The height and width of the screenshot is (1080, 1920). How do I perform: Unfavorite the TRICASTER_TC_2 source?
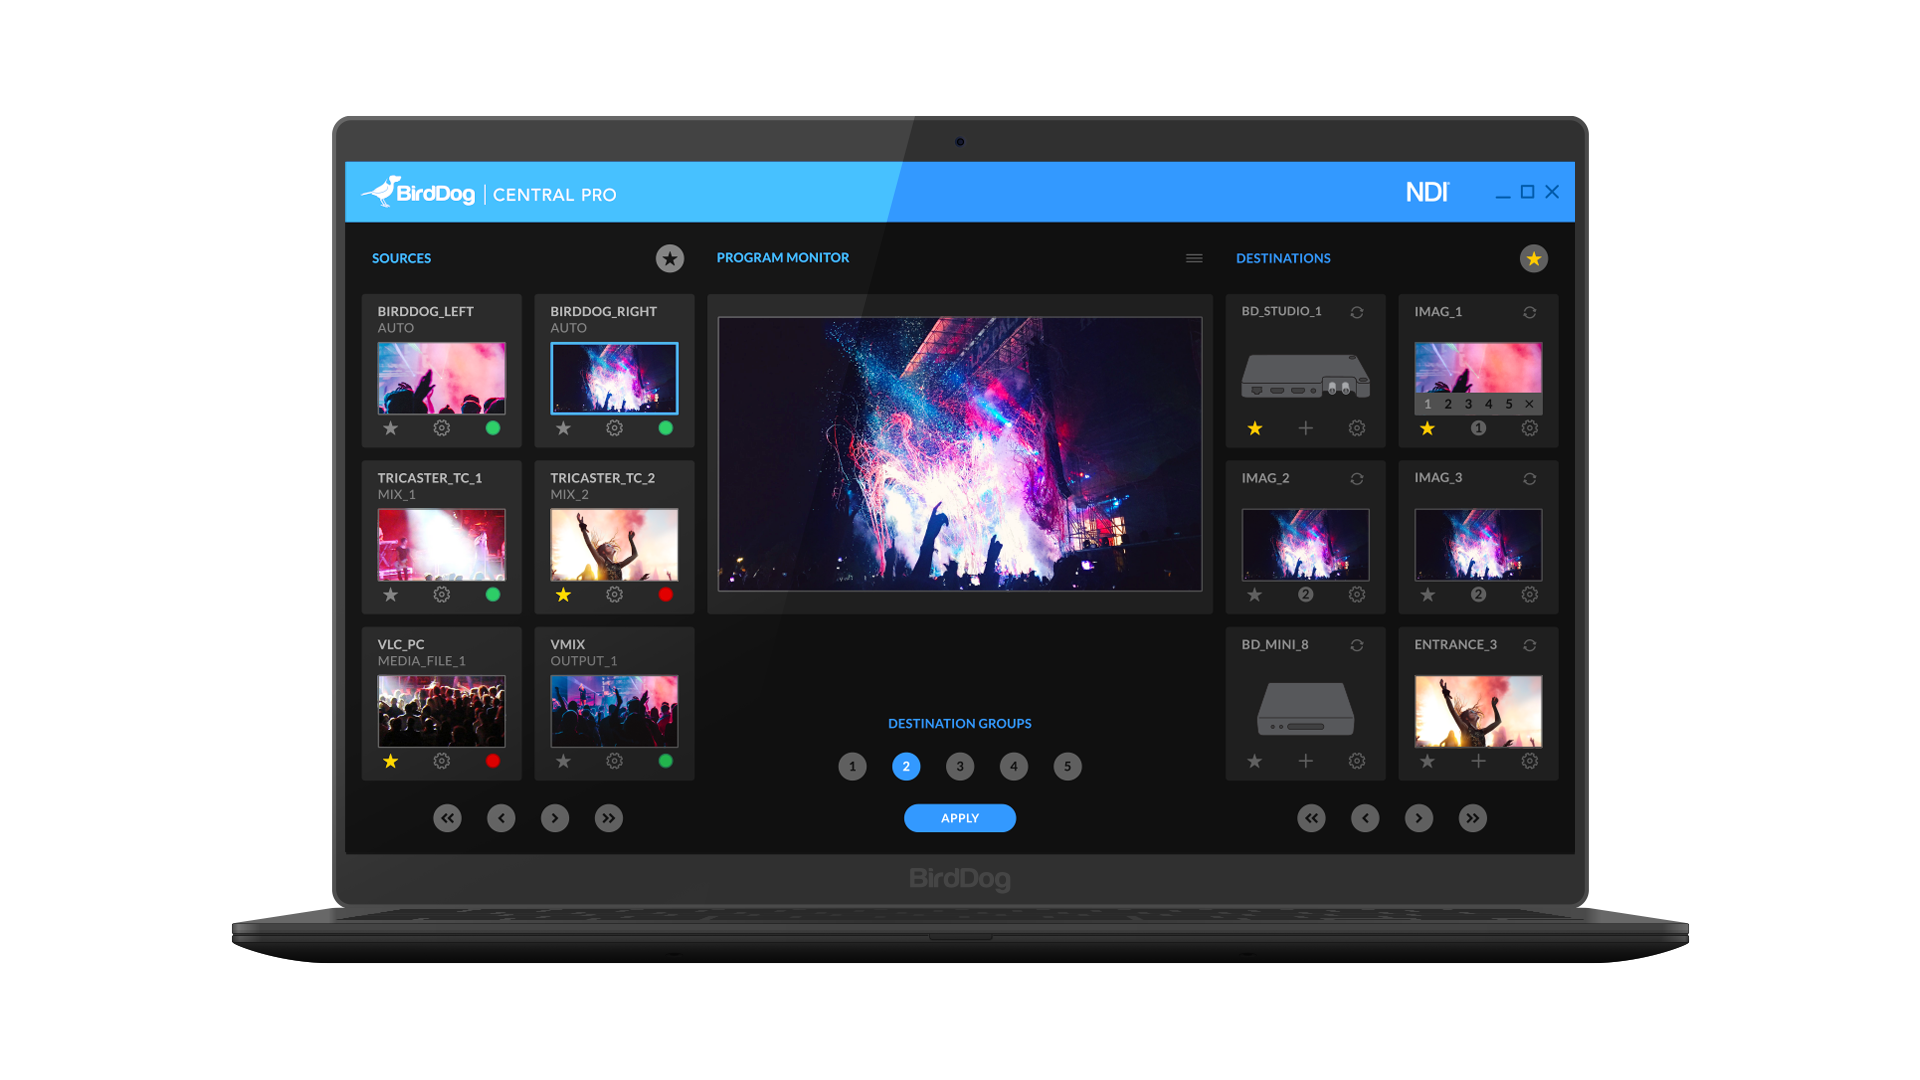click(564, 595)
